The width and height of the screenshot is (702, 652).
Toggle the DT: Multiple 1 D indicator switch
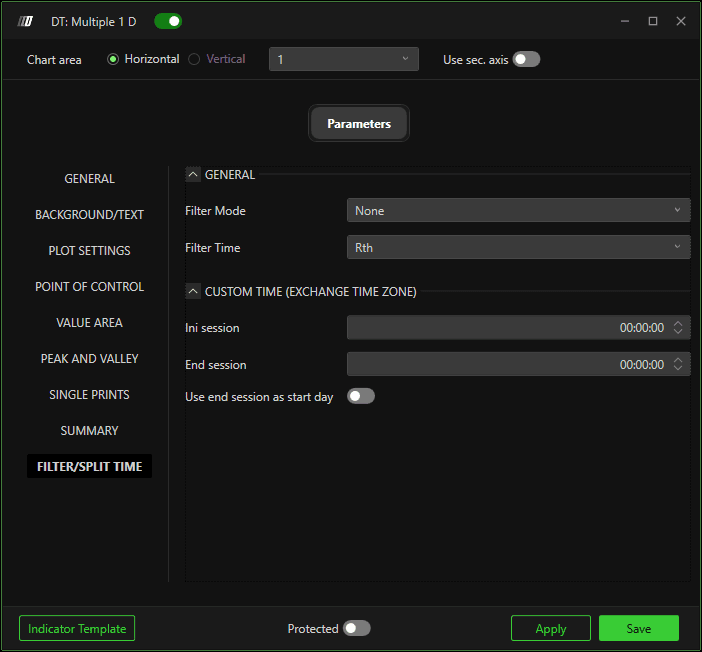click(x=168, y=21)
